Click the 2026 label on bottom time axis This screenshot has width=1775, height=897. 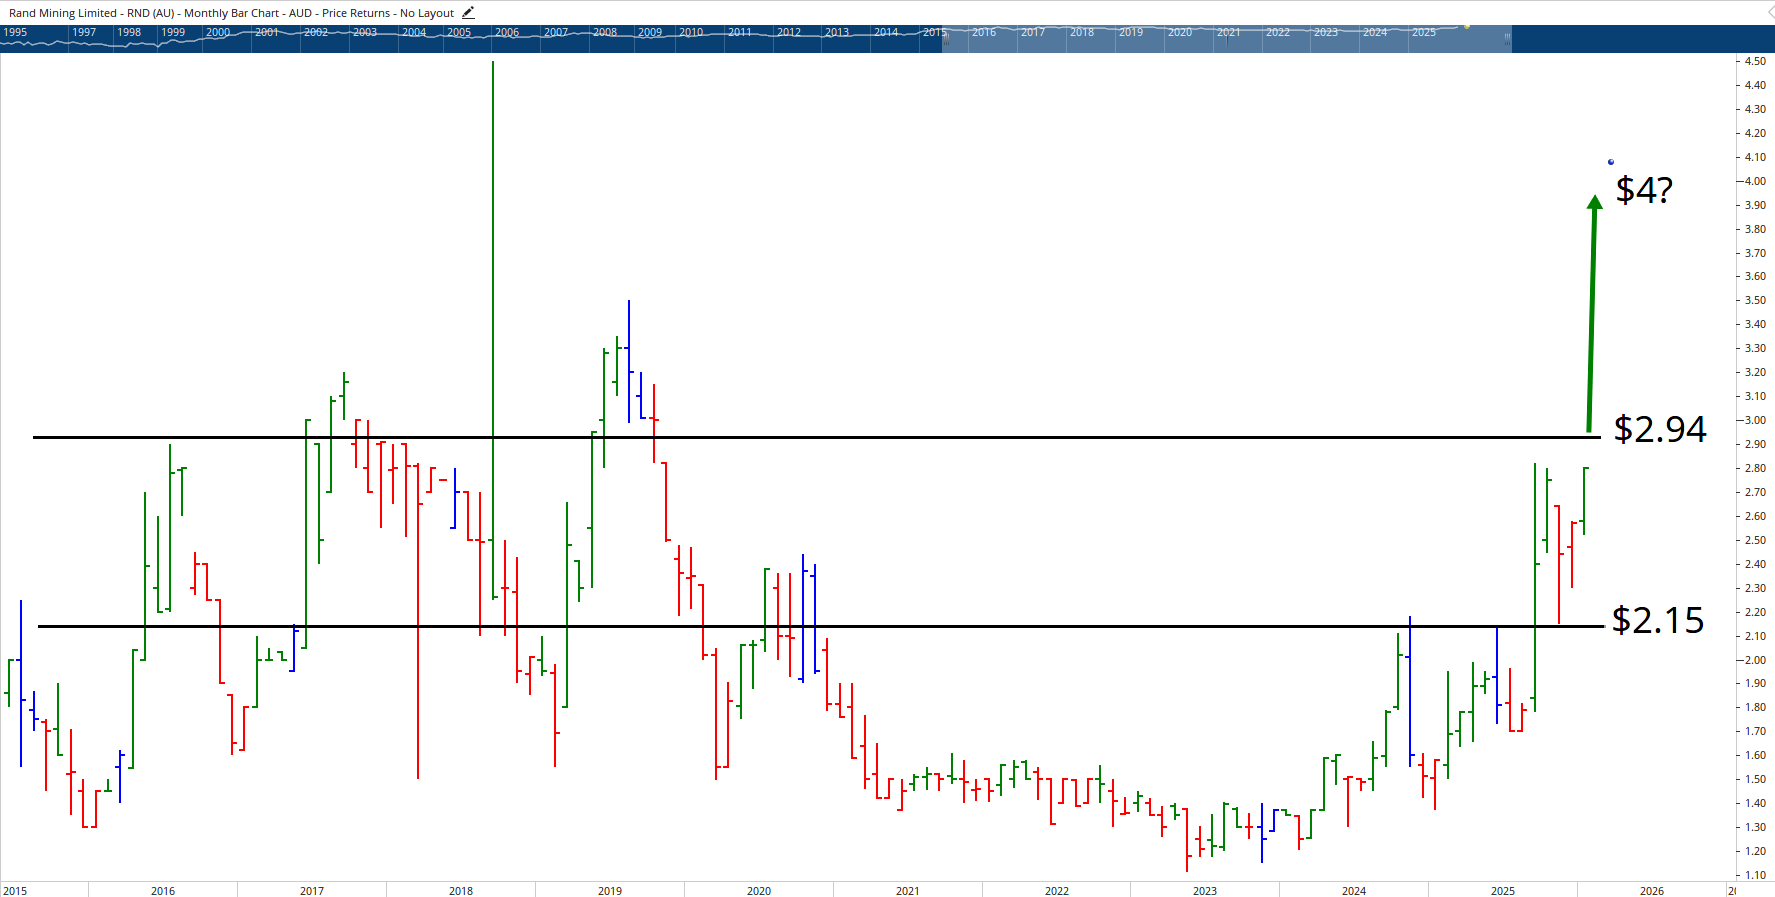1652,890
